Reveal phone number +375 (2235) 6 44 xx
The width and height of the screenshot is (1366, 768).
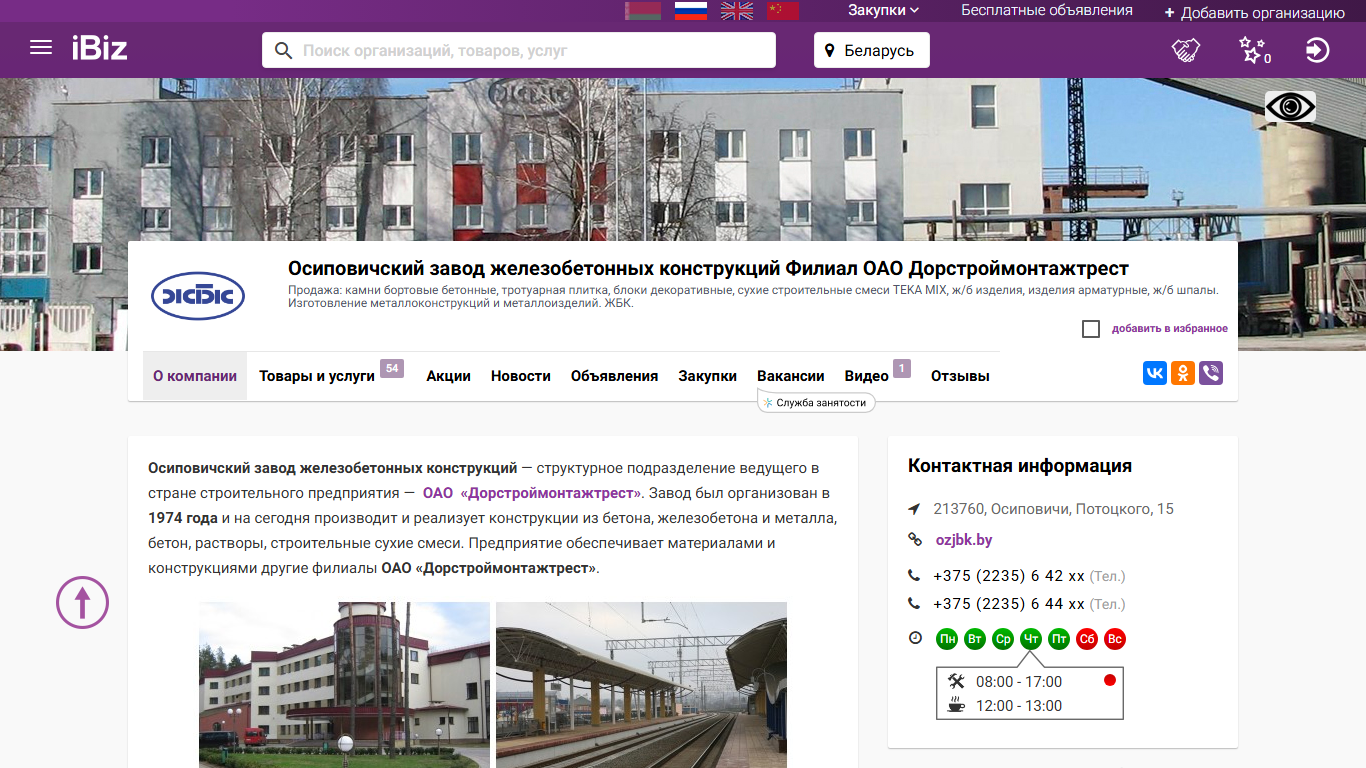pos(1009,604)
